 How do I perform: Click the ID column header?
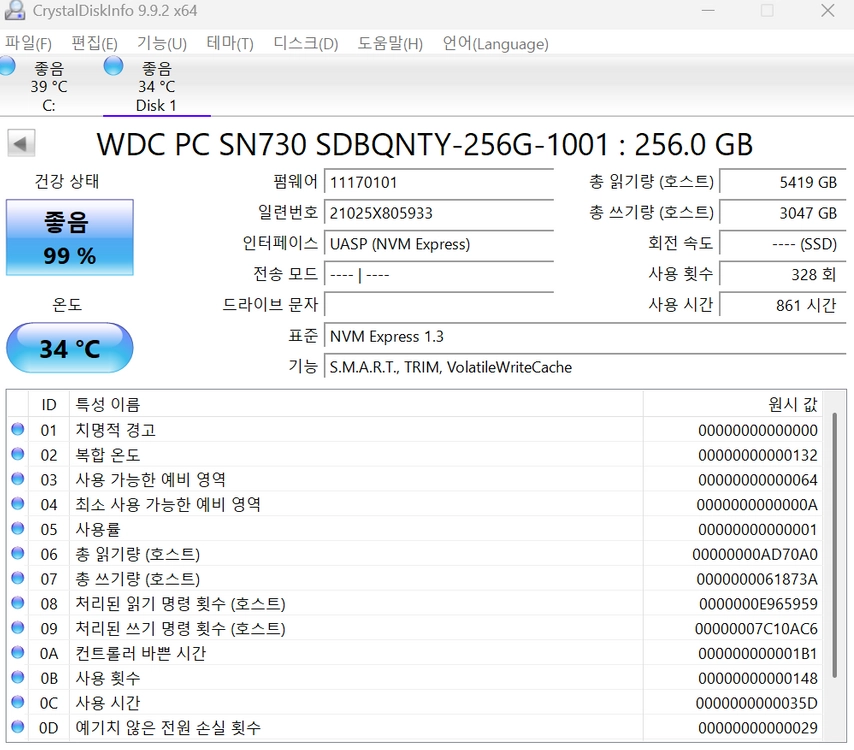(49, 404)
